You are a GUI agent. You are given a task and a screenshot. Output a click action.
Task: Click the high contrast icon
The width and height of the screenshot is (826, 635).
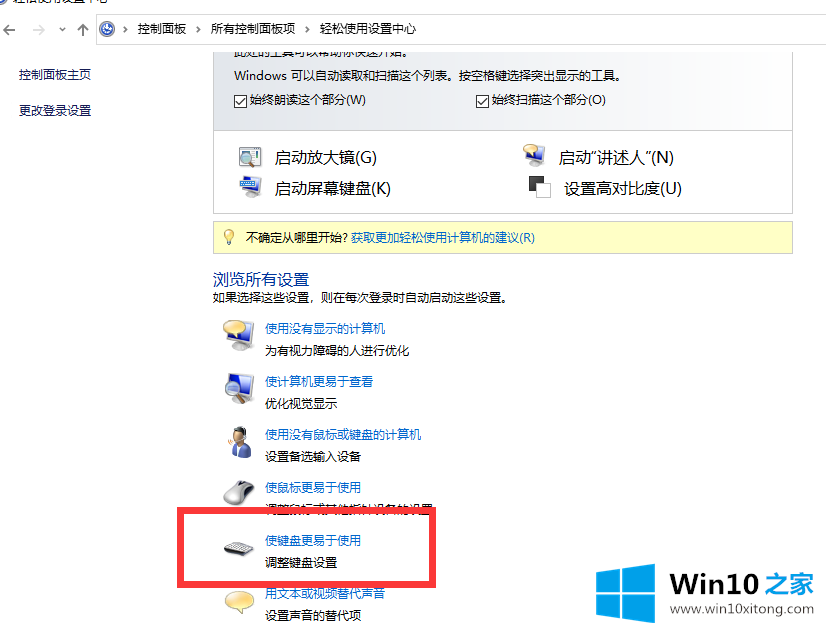(539, 187)
